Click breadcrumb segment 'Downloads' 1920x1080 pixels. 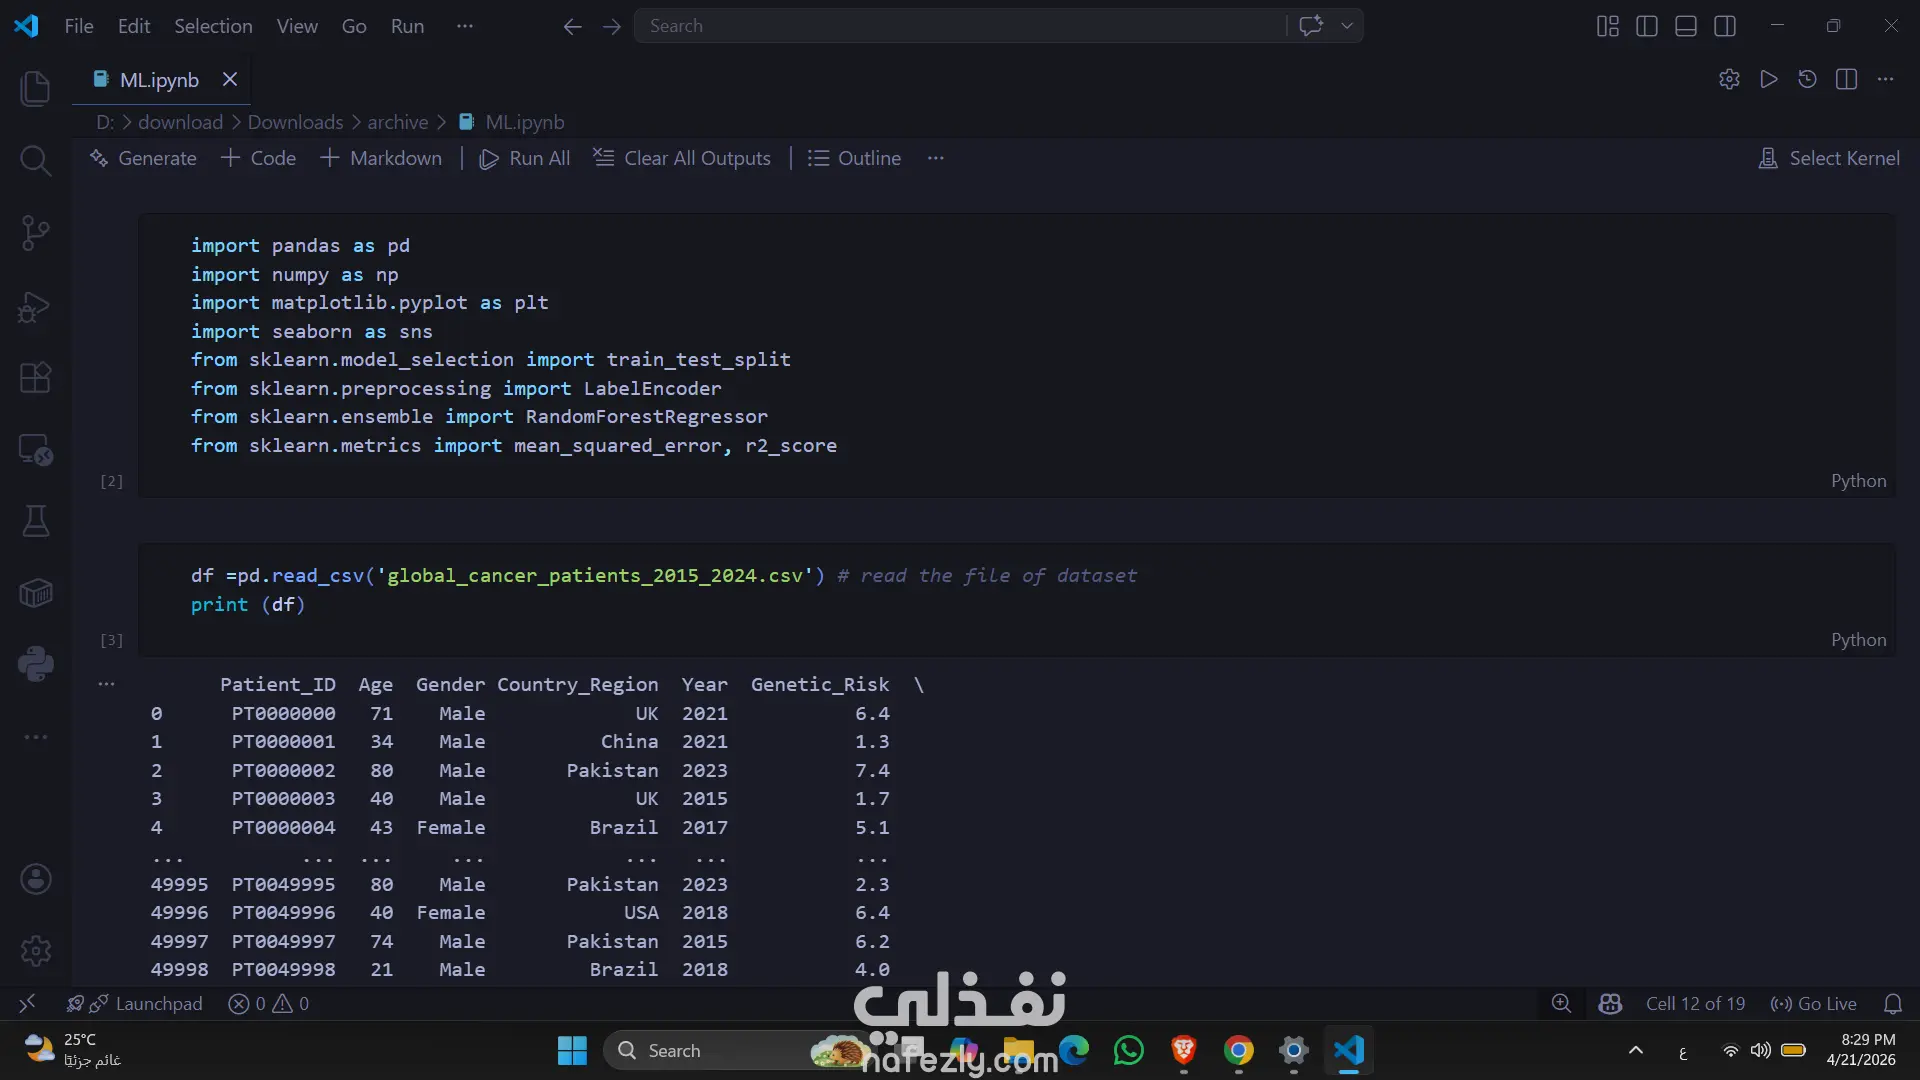click(x=295, y=122)
